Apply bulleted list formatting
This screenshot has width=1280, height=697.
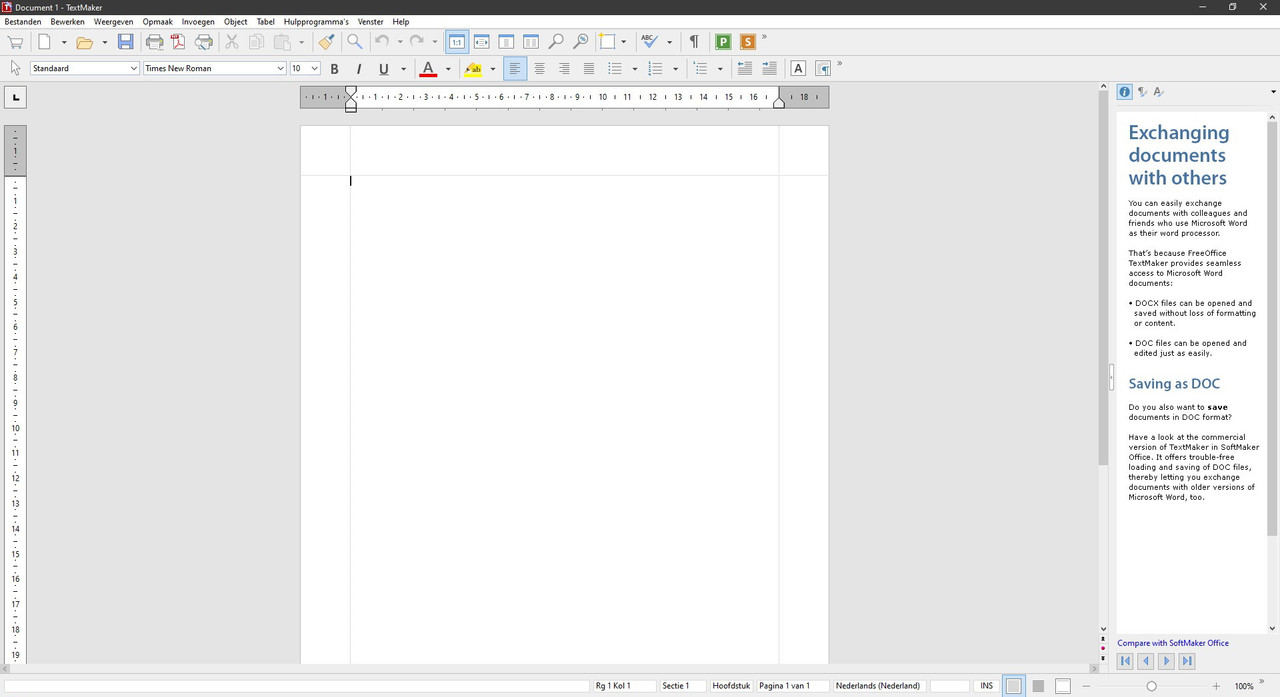615,69
